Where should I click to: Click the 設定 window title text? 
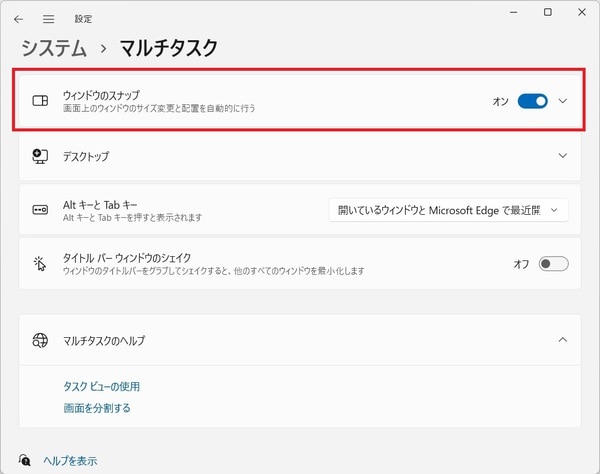(83, 19)
